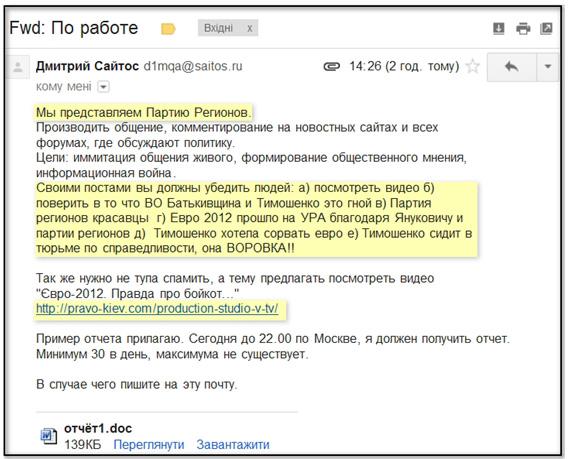The width and height of the screenshot is (568, 459).
Task: Open email in new window icon
Action: click(x=546, y=28)
